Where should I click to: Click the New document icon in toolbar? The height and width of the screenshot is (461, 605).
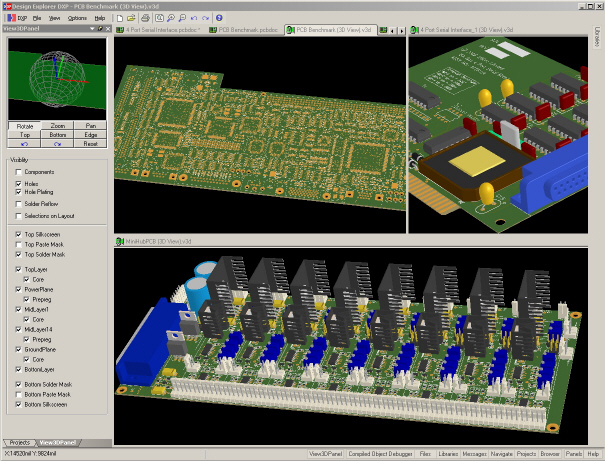(x=119, y=18)
